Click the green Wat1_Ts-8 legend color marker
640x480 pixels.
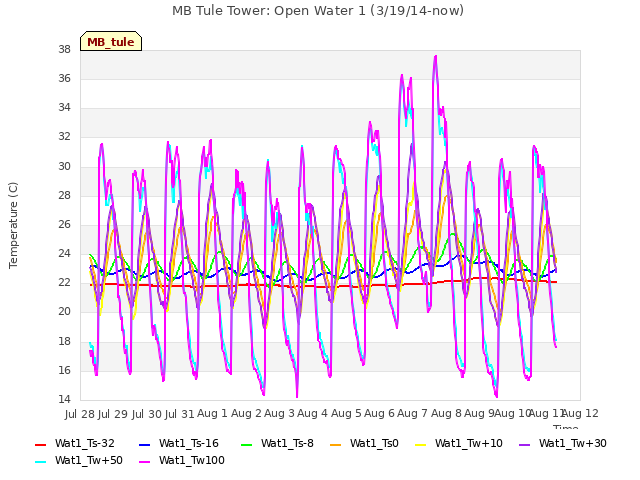pos(247,444)
